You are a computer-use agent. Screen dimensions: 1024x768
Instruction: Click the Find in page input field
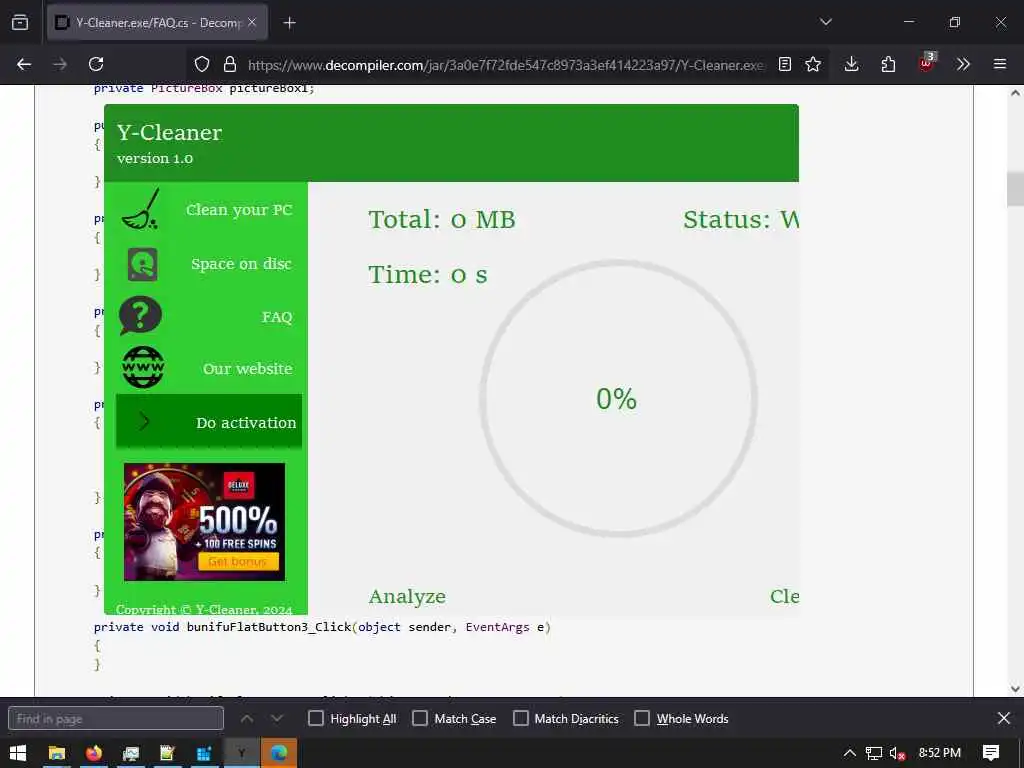[116, 718]
